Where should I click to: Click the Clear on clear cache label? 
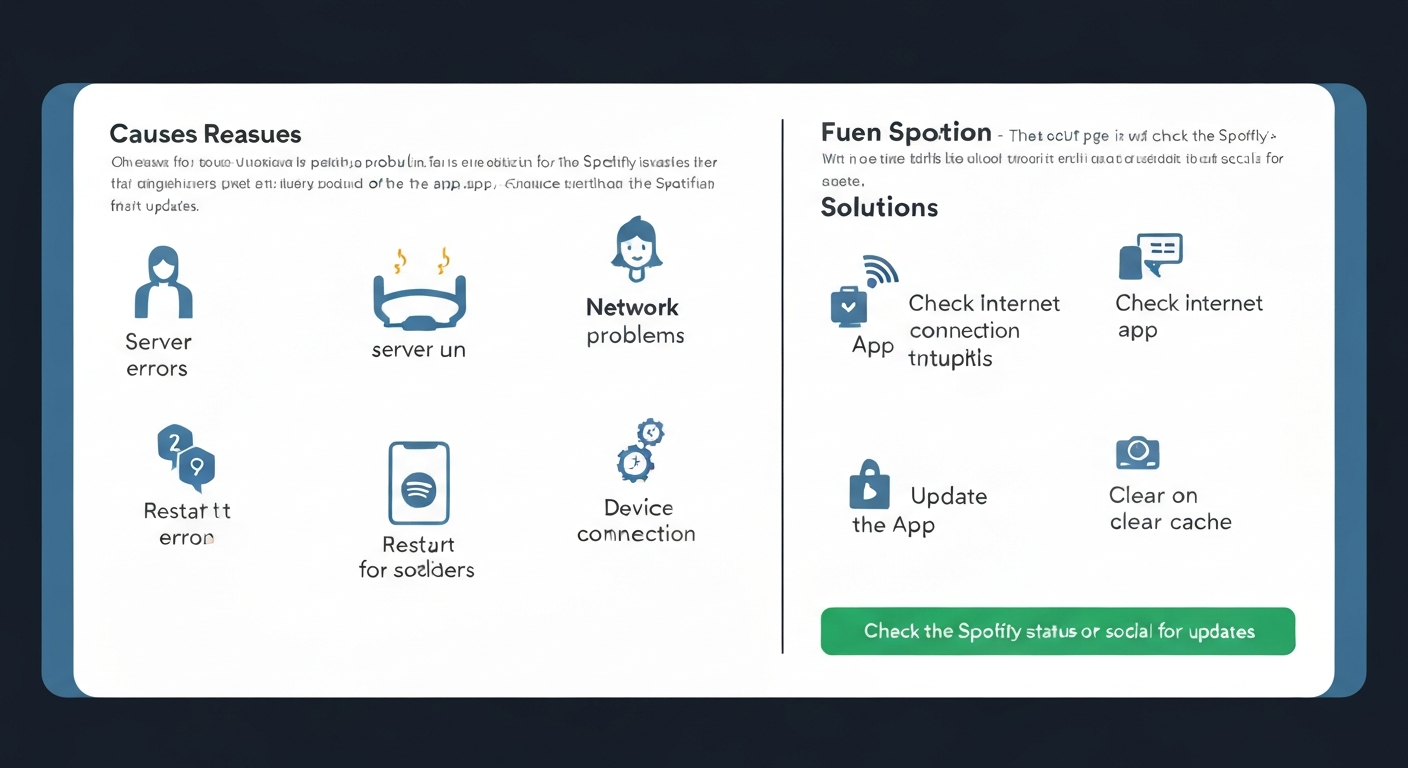(x=1170, y=508)
